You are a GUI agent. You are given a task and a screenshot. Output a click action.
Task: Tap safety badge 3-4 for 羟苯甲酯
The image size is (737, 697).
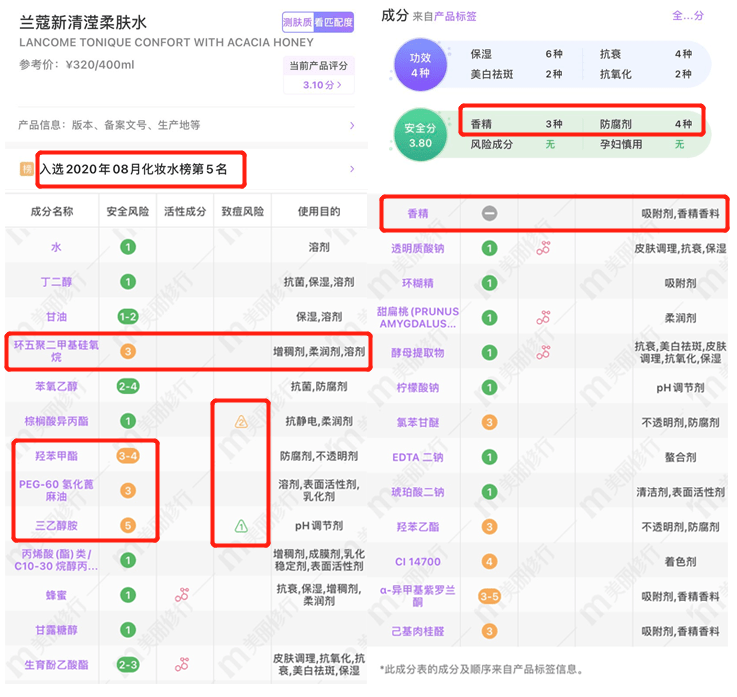(x=128, y=456)
